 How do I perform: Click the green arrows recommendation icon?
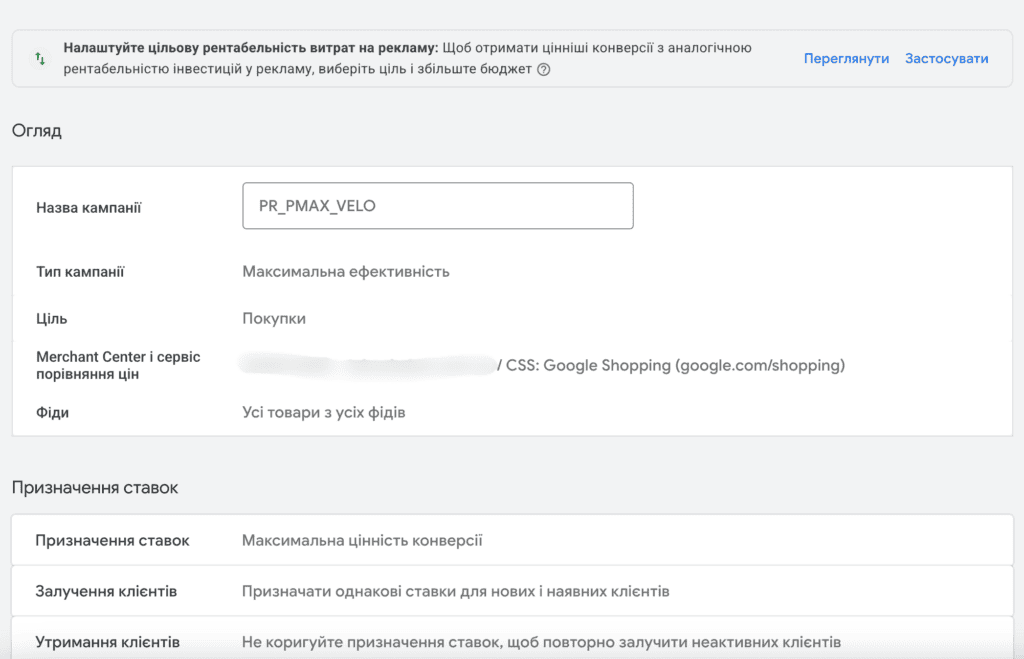coord(40,59)
